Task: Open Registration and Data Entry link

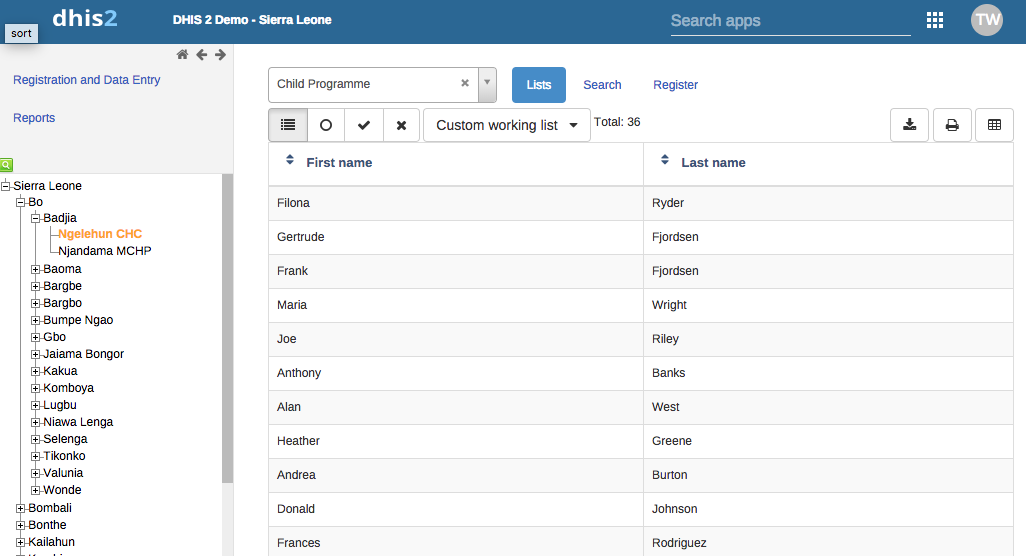Action: click(x=86, y=80)
